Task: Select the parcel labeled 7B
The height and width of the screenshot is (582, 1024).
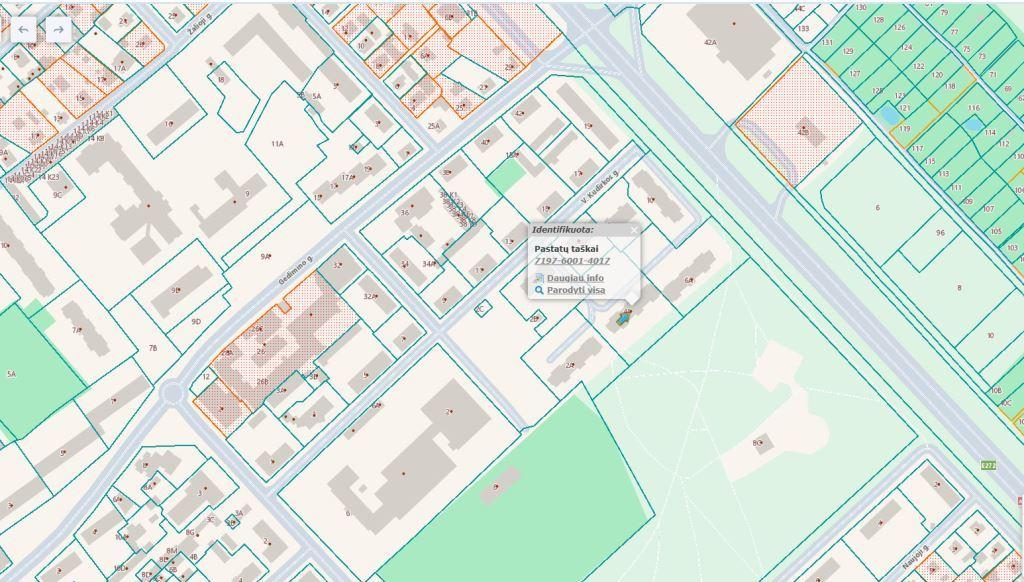Action: tap(152, 348)
